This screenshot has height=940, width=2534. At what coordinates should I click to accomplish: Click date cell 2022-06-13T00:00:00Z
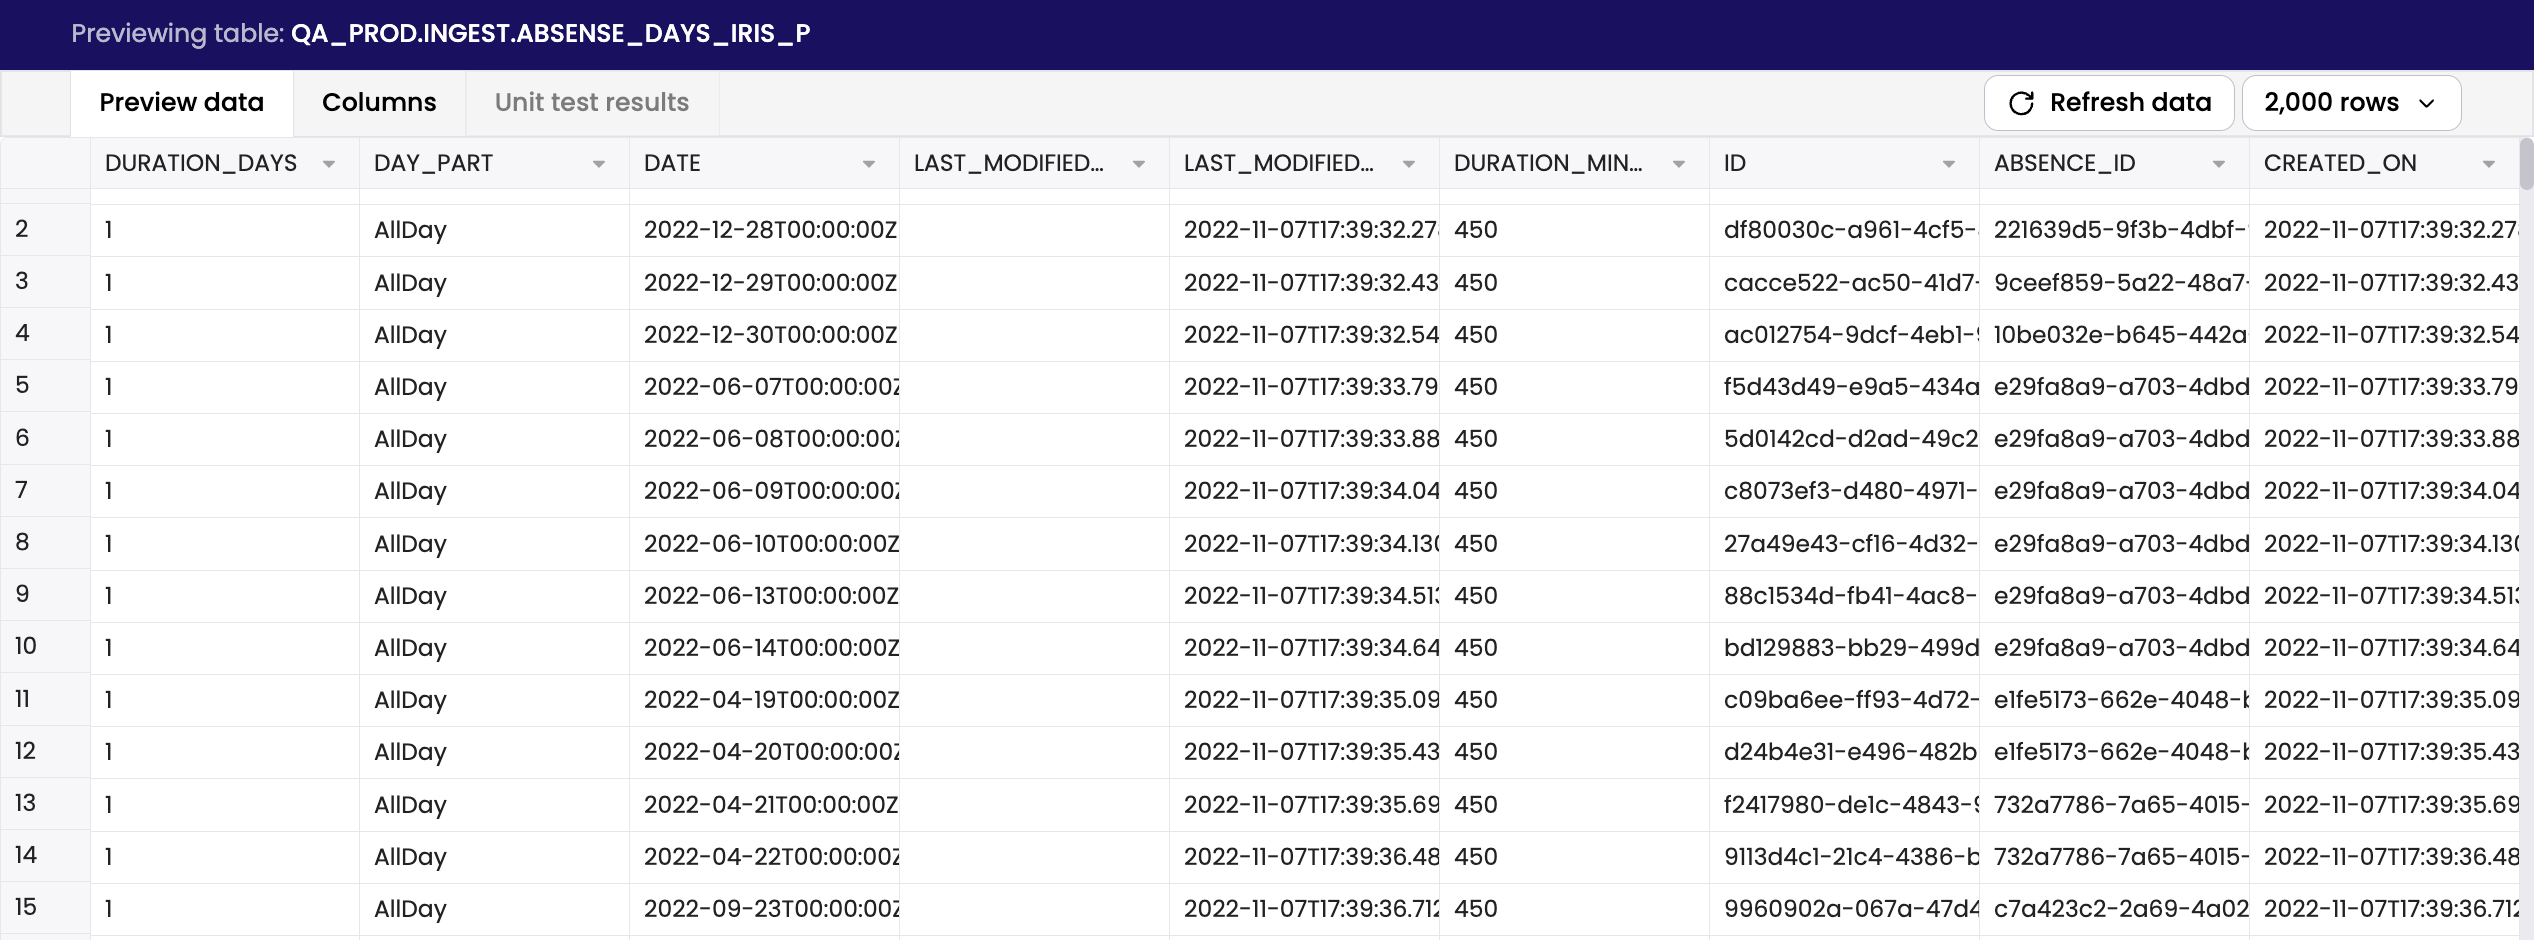tap(765, 596)
